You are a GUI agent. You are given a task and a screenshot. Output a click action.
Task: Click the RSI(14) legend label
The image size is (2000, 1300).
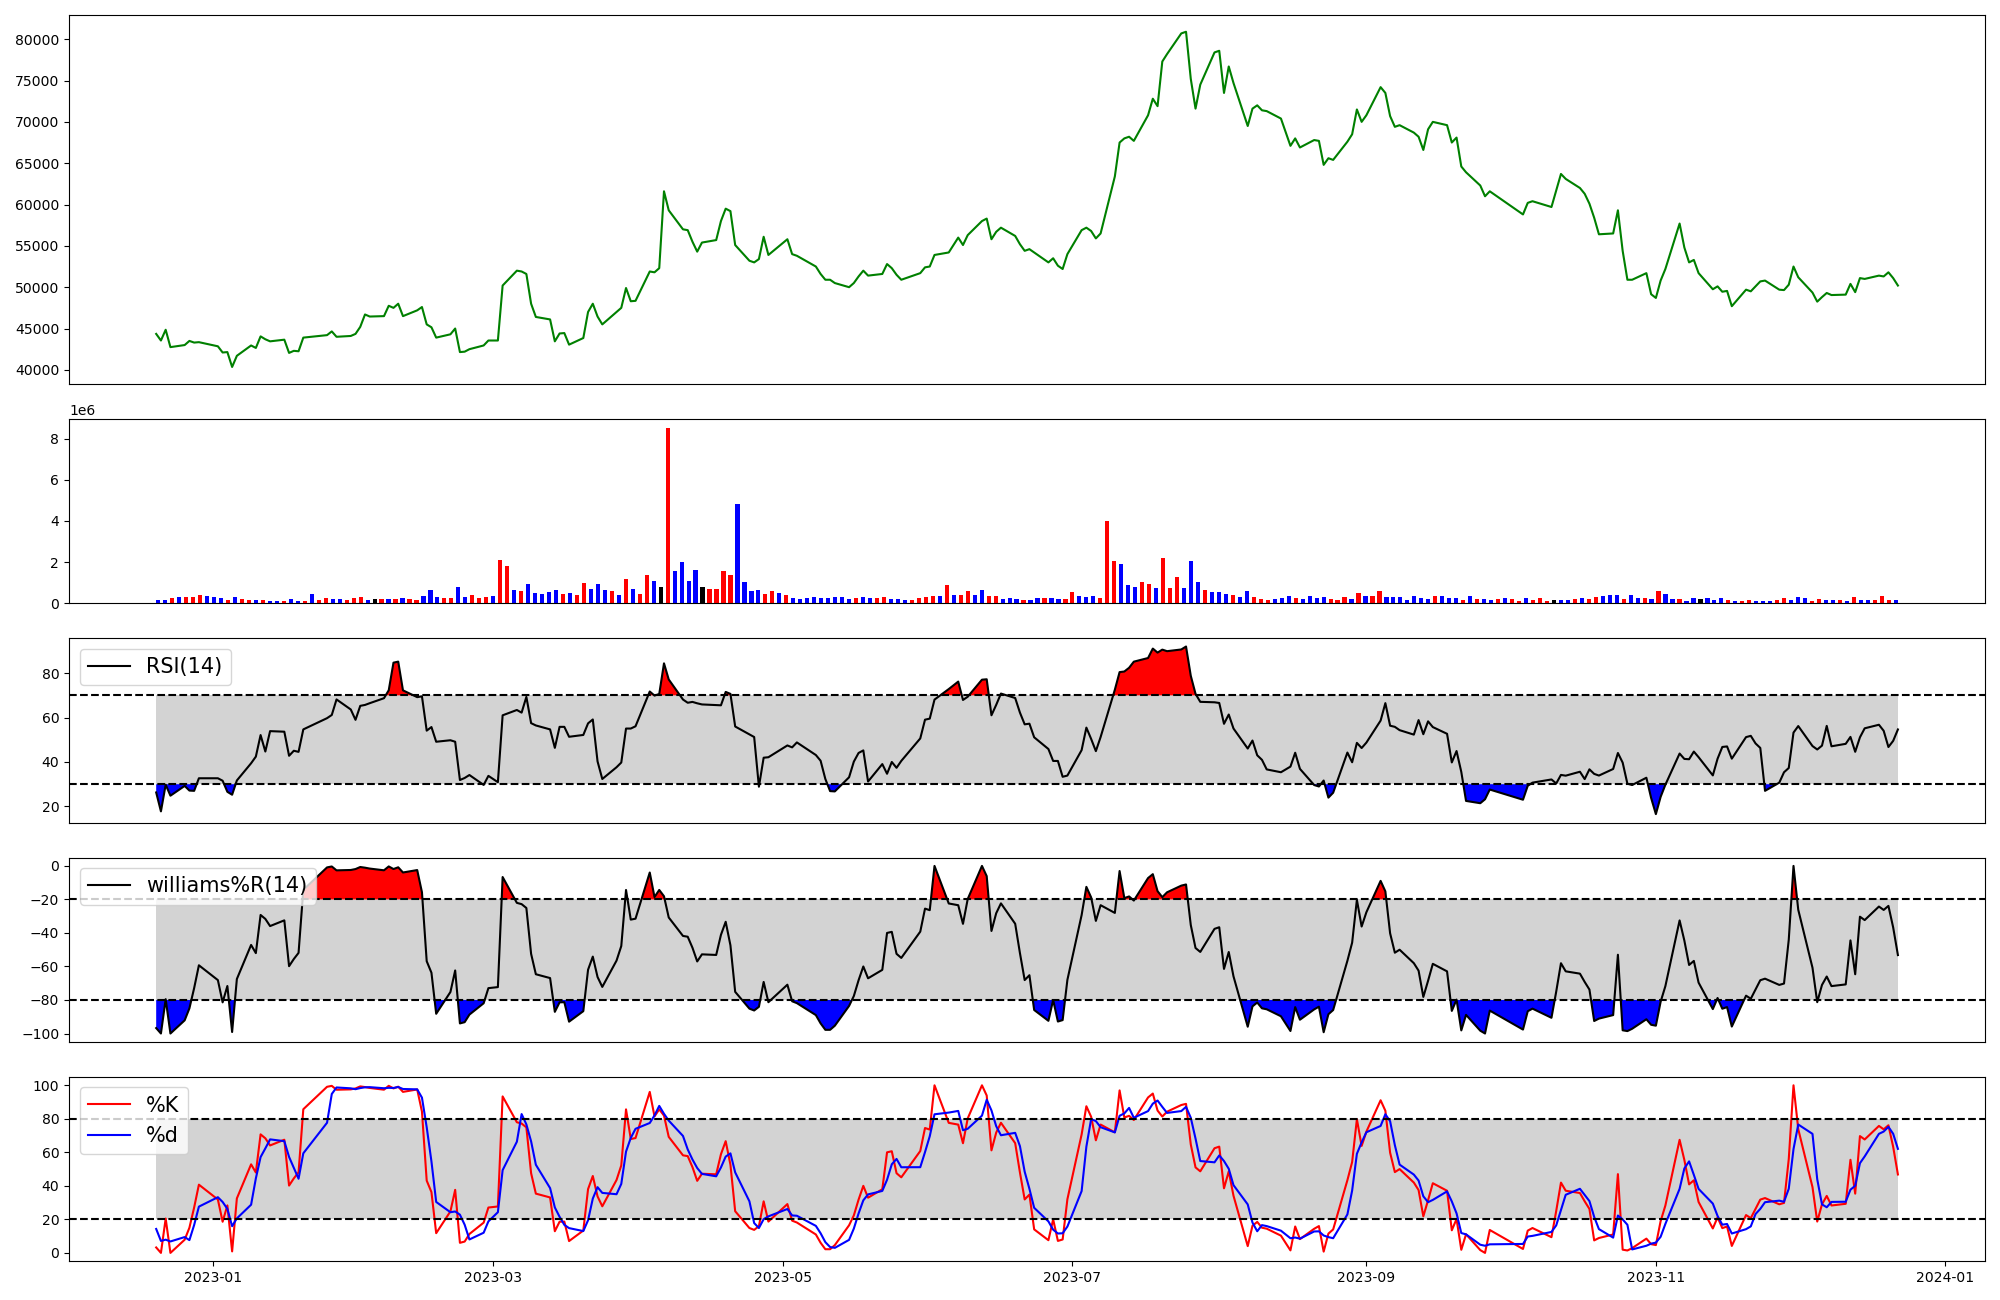click(184, 666)
